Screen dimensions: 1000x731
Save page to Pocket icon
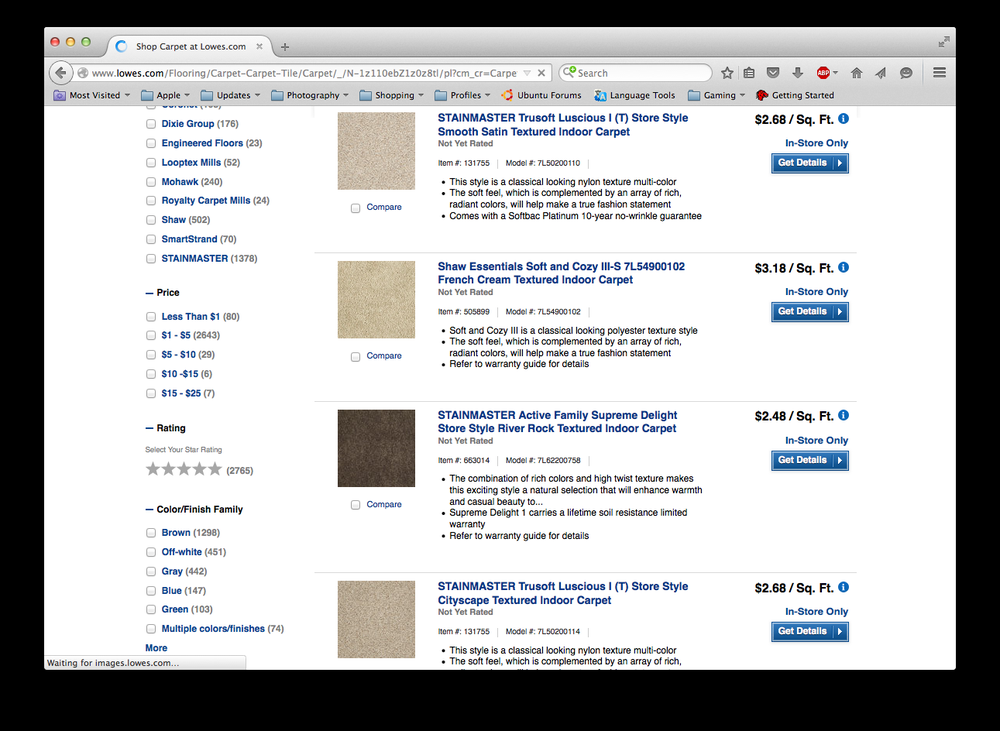pyautogui.click(x=773, y=73)
